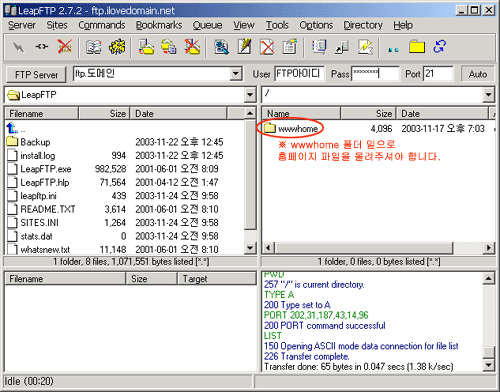
Task: Sort local files by Filename header
Action: [42, 113]
